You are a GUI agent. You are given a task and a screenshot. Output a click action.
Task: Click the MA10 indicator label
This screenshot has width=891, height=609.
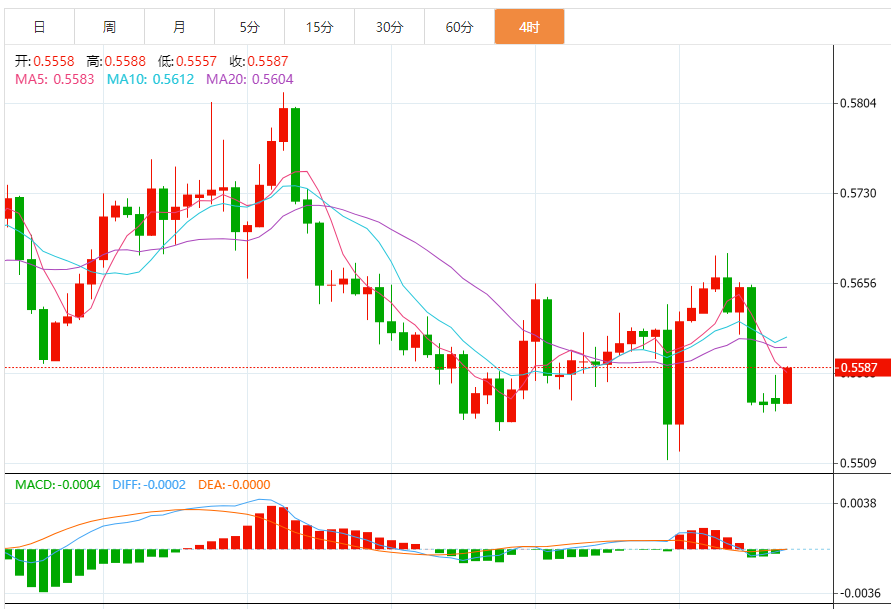[150, 79]
